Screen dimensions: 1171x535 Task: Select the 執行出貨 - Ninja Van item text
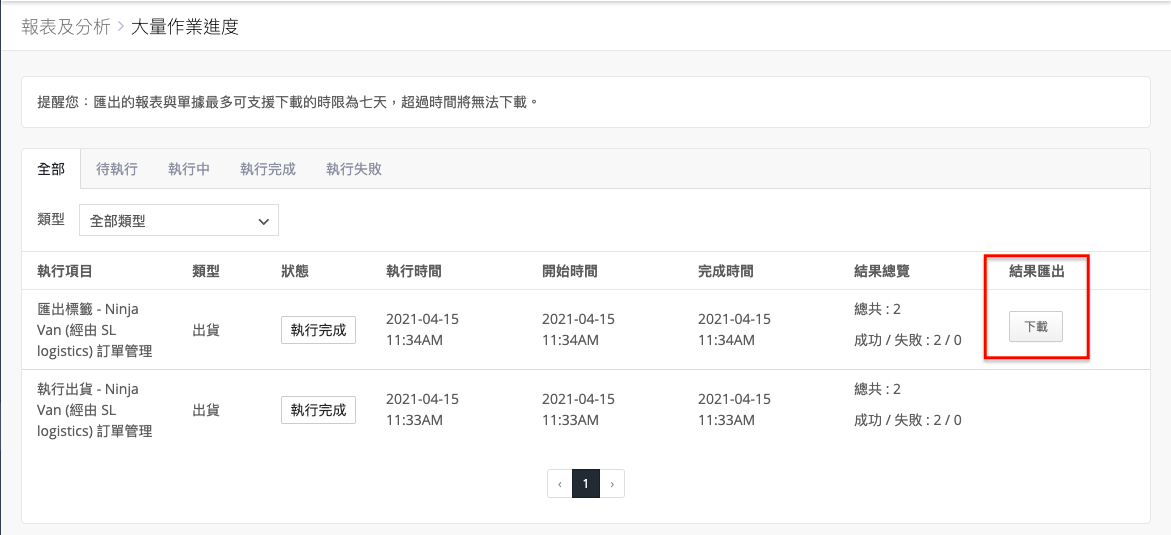95,409
